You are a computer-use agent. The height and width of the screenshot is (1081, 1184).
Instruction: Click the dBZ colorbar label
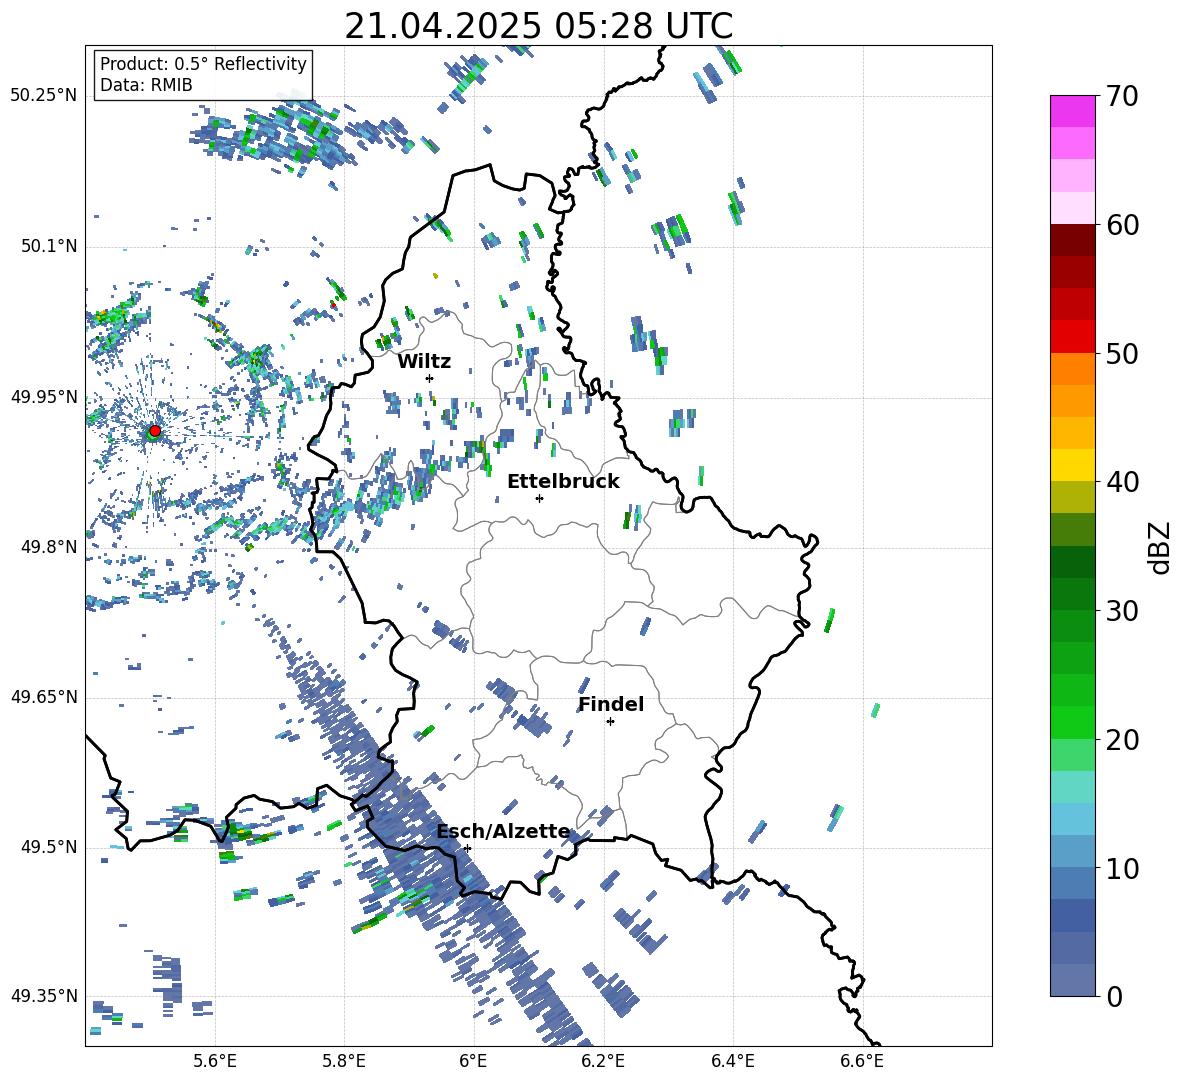pyautogui.click(x=1160, y=547)
